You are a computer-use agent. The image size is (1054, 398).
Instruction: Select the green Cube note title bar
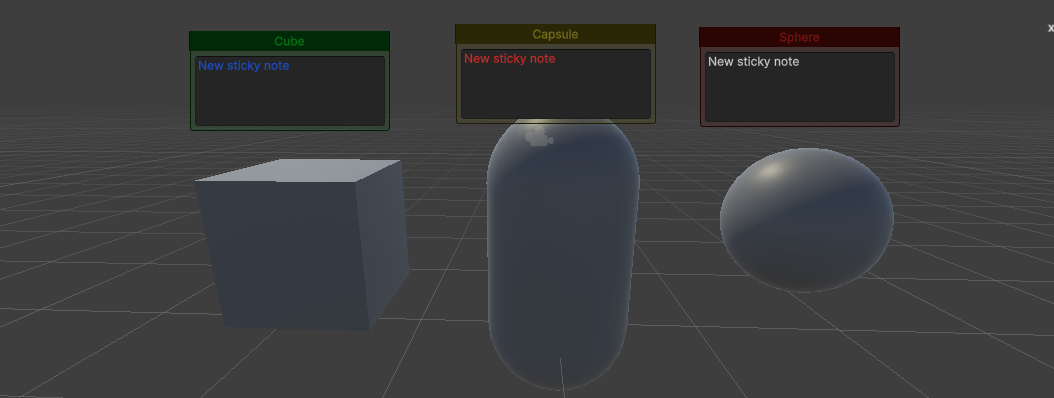[289, 41]
